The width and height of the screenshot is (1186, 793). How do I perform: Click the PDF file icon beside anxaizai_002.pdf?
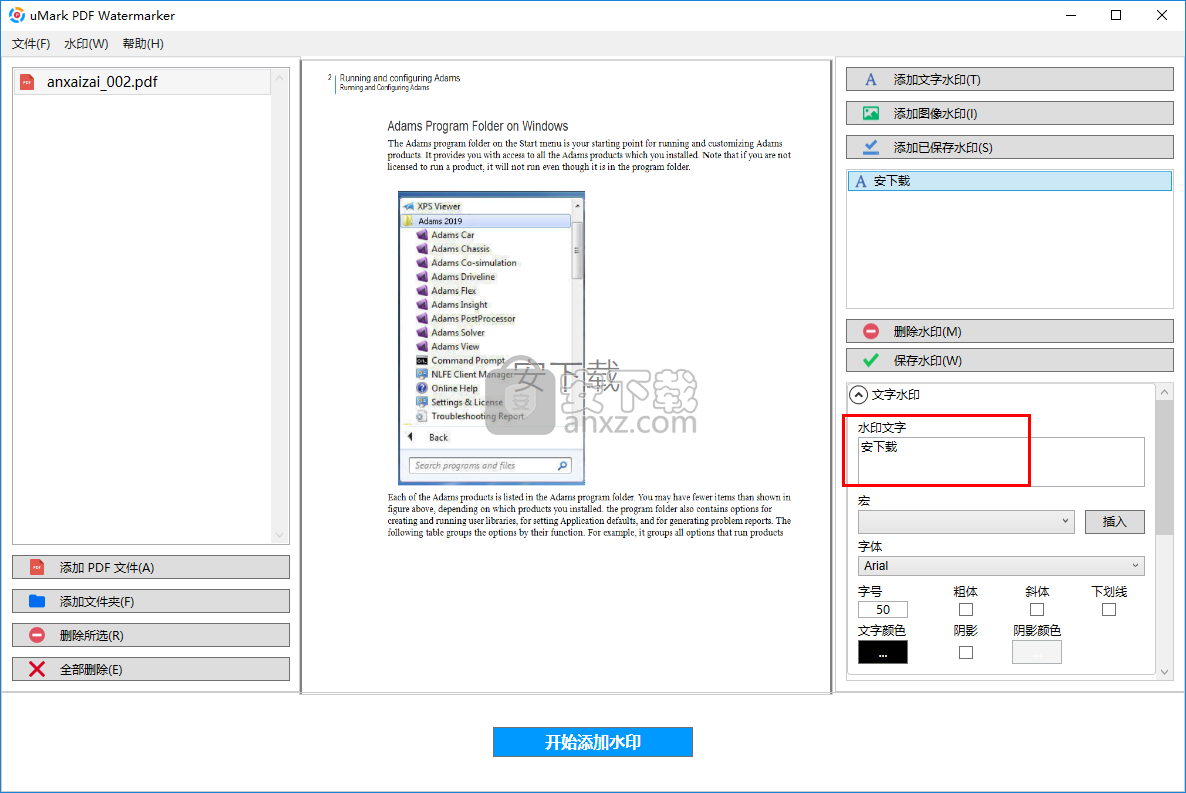[27, 82]
